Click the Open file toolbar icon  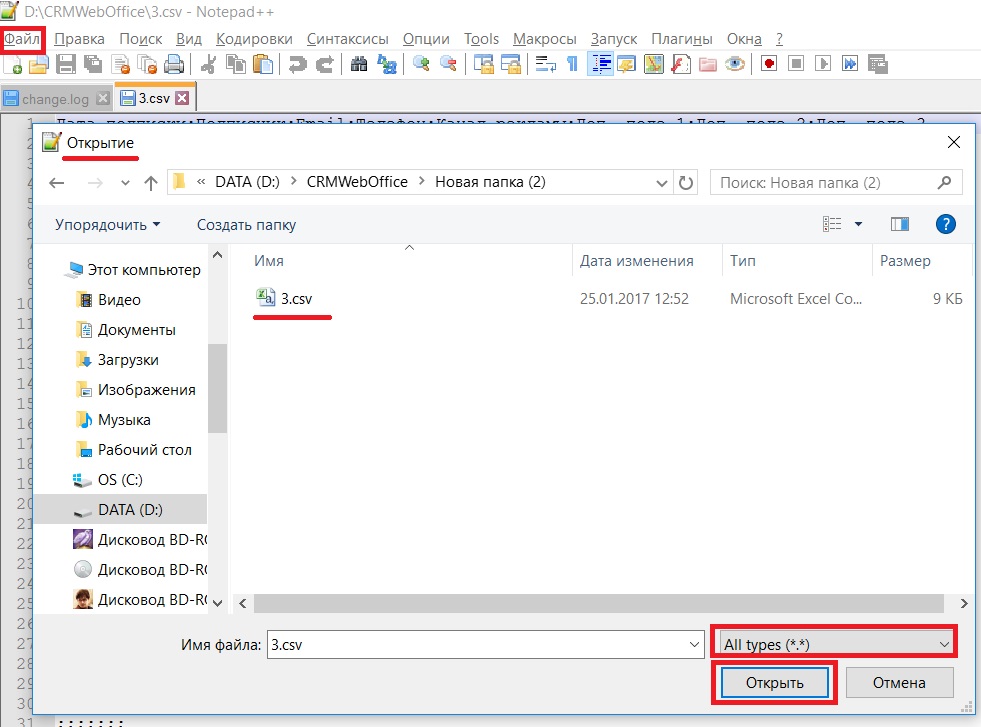pos(39,64)
